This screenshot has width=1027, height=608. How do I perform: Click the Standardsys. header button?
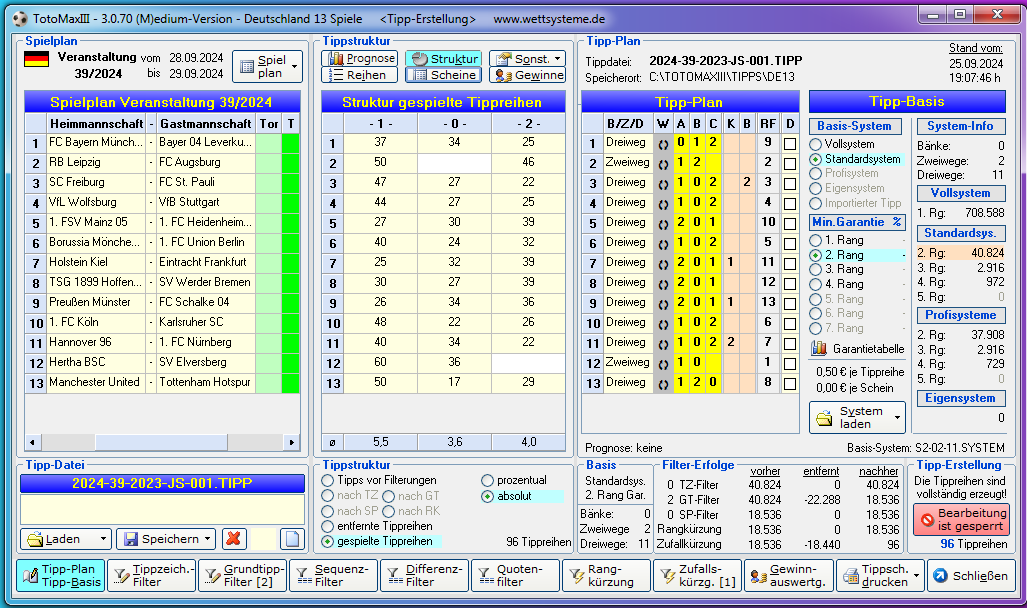(960, 233)
